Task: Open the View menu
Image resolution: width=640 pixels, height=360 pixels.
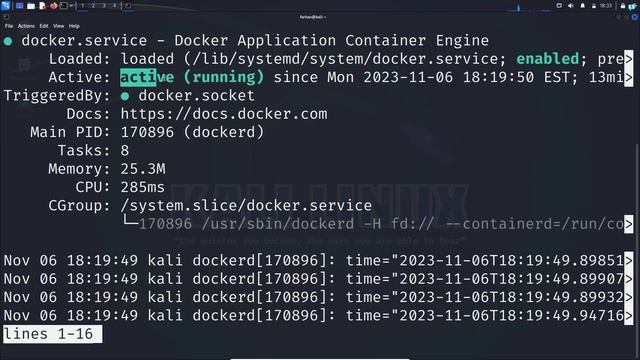Action: [x=58, y=26]
